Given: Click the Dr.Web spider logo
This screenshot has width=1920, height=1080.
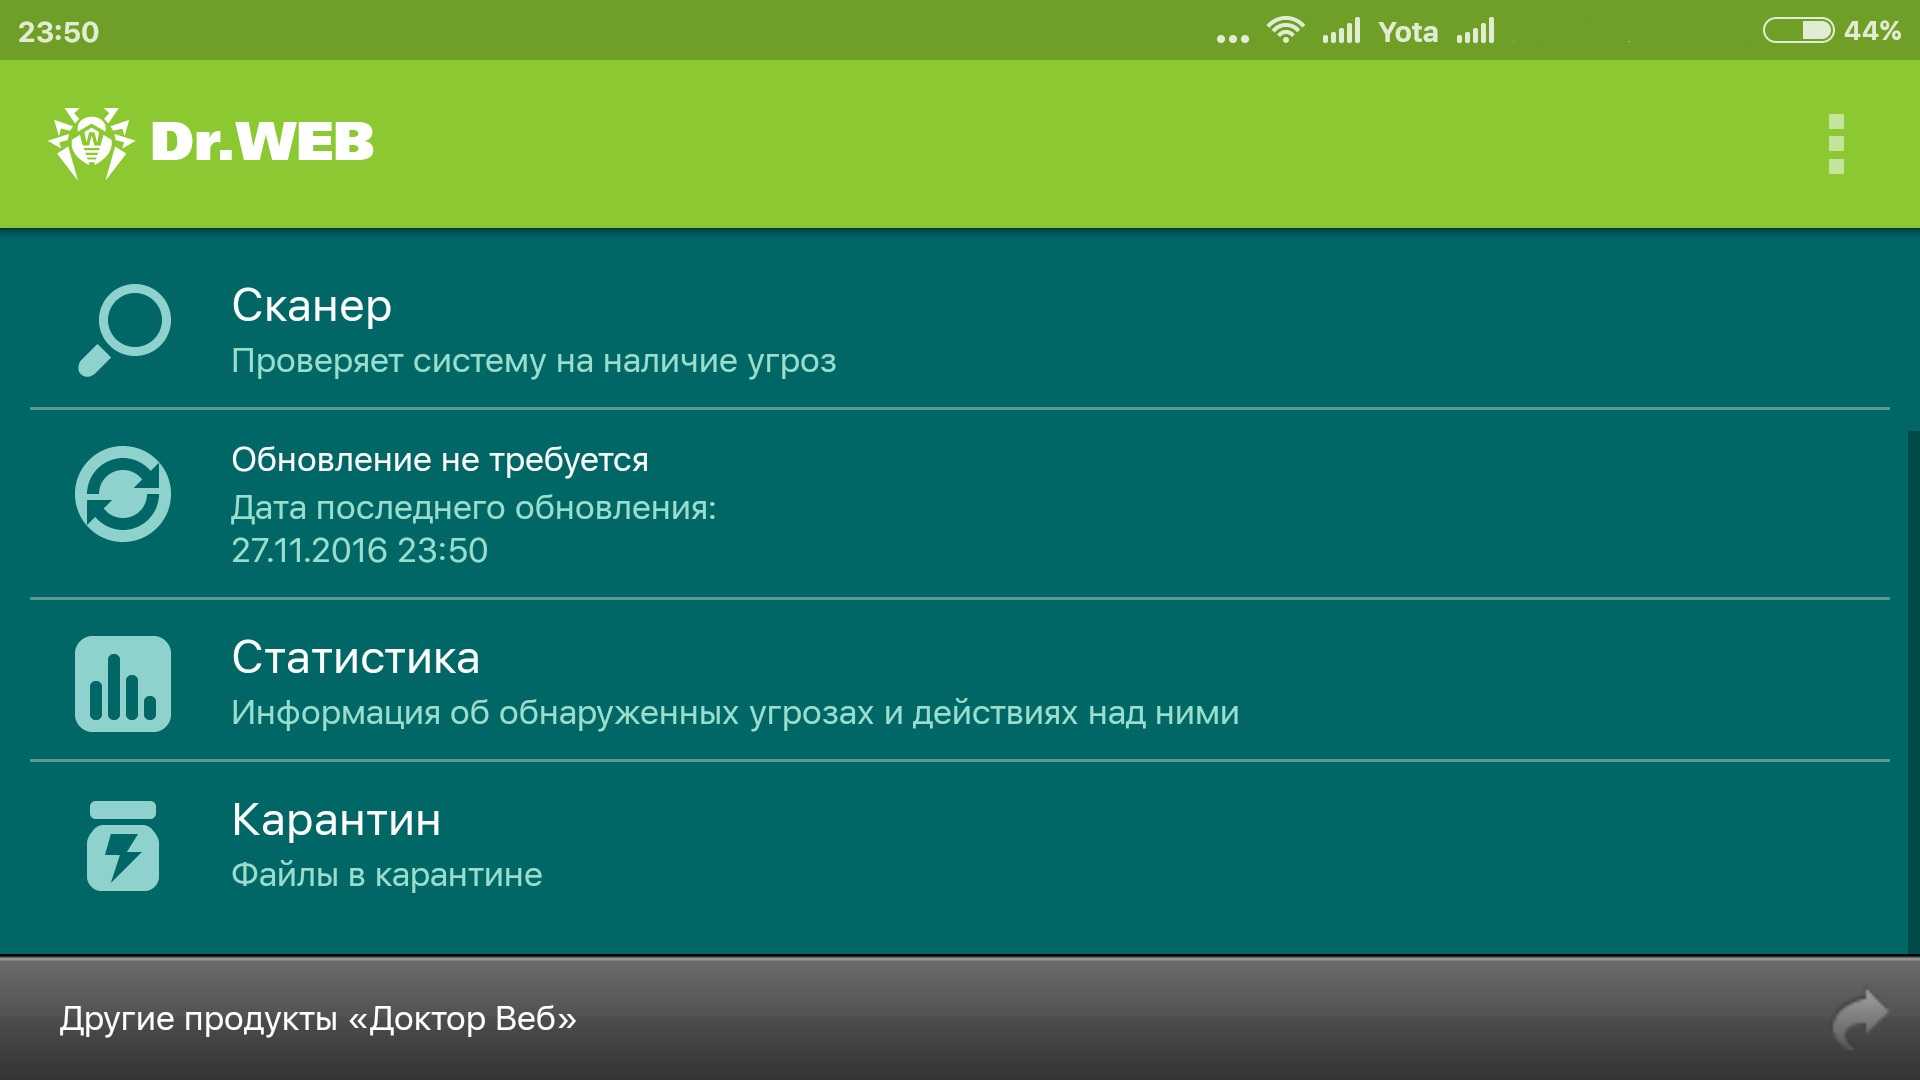Looking at the screenshot, I should click(x=91, y=142).
